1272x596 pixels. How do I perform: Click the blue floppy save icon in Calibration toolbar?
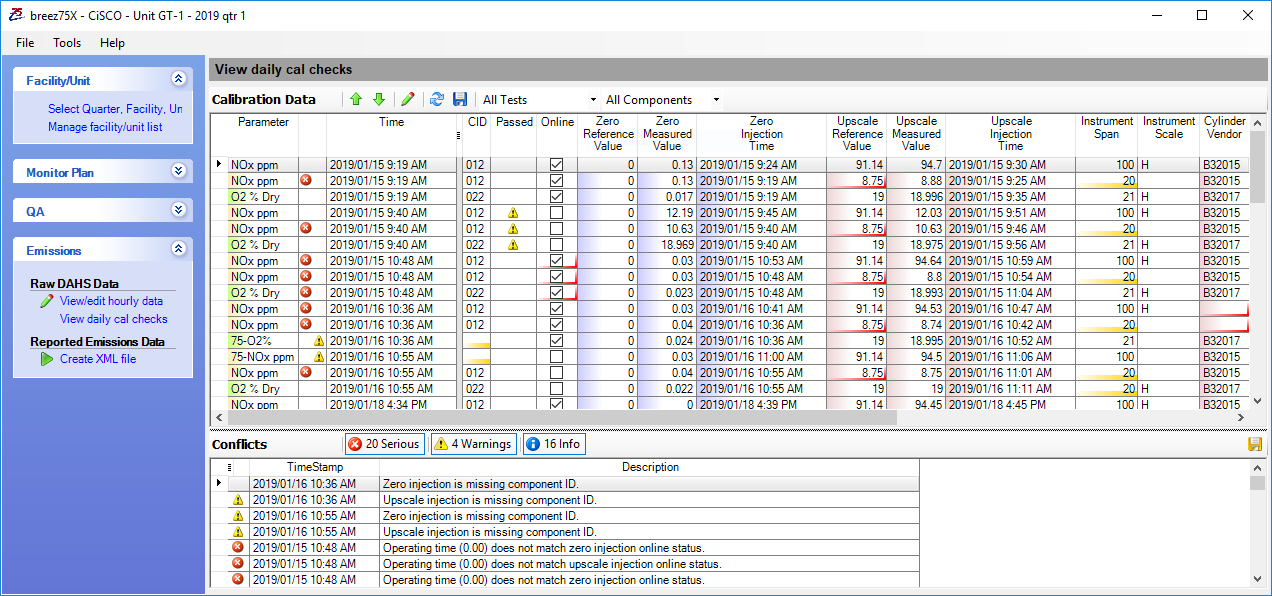[x=460, y=99]
